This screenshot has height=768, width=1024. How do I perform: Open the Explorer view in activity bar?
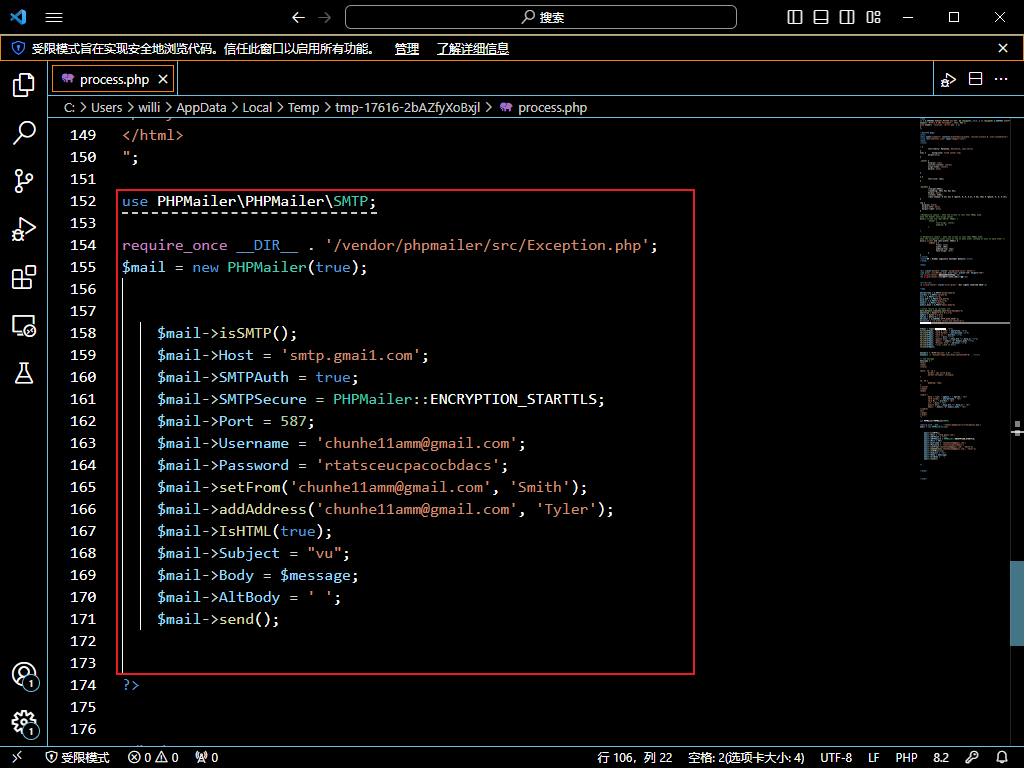pyautogui.click(x=24, y=85)
